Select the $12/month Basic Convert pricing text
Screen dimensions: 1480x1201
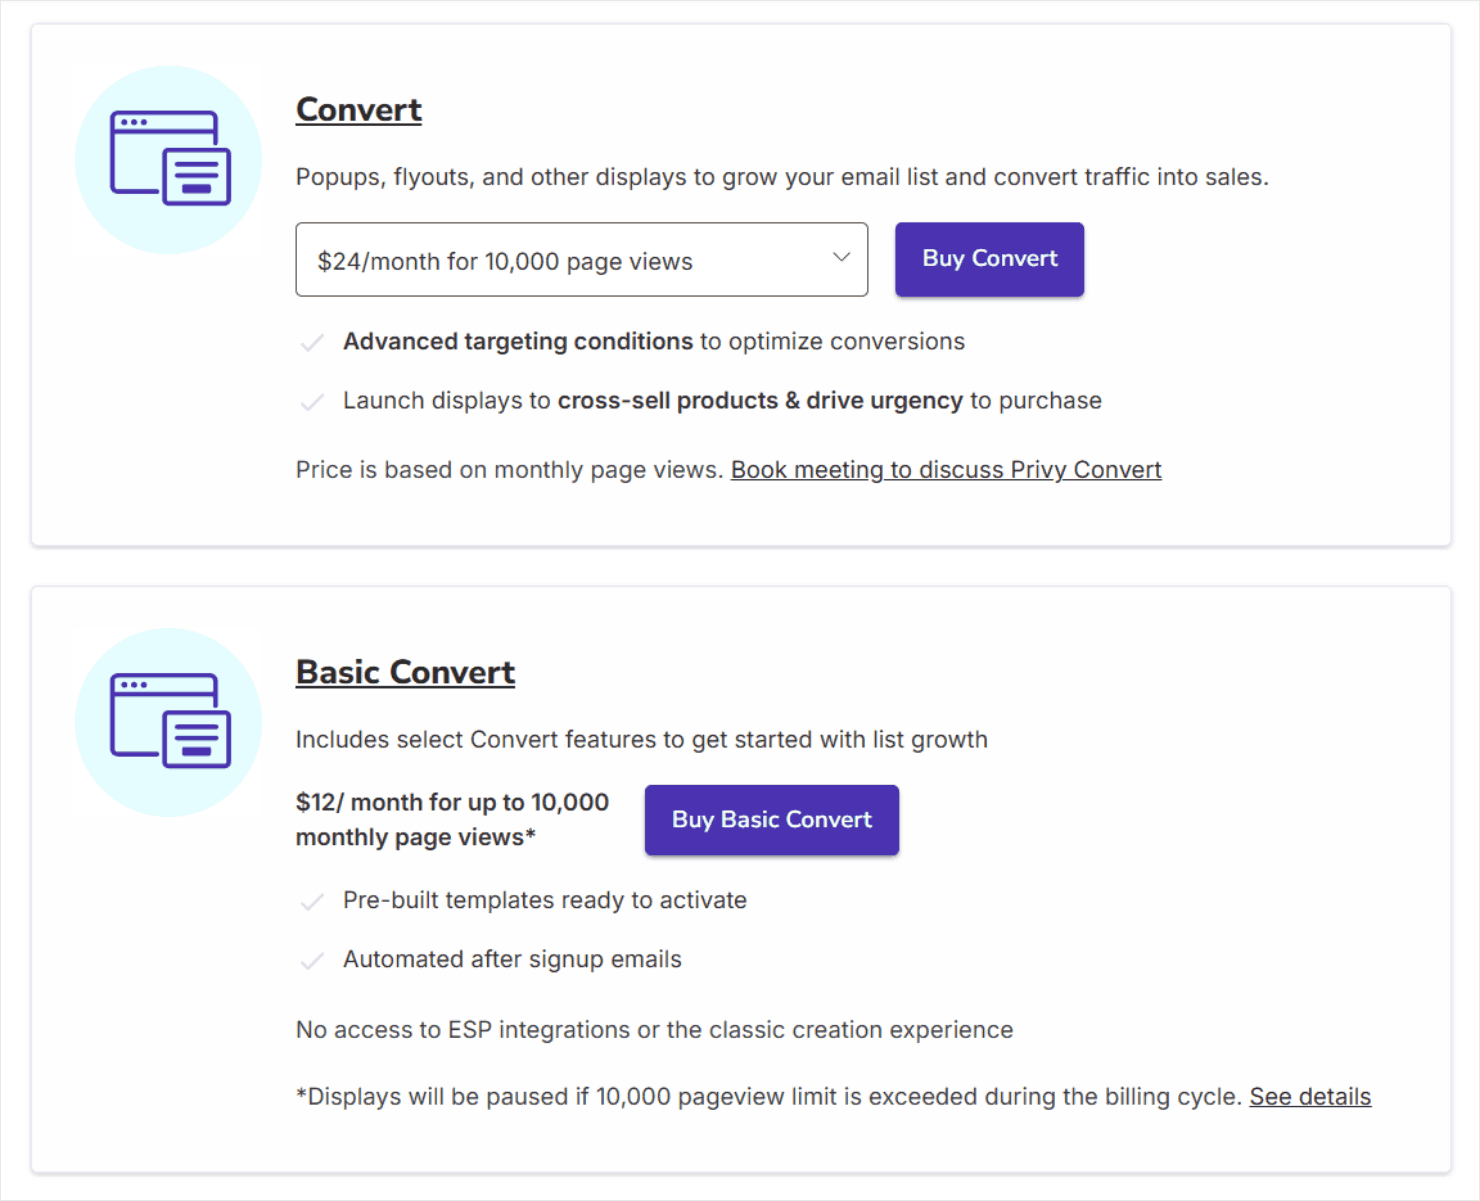[x=451, y=818]
